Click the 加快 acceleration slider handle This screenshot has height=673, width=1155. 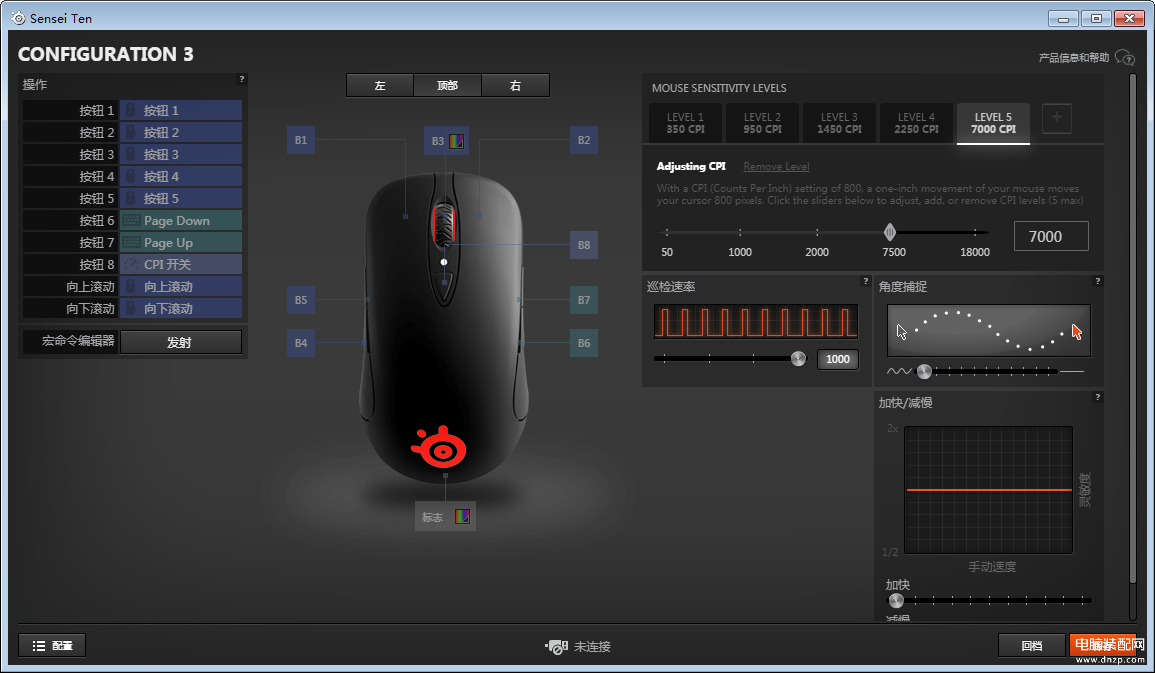click(896, 601)
